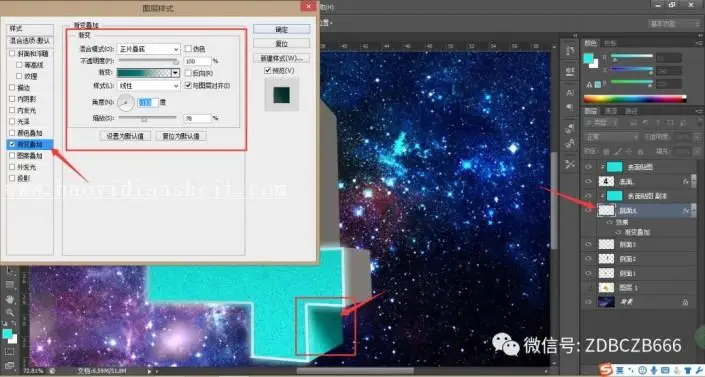Screen dimensions: 705x377
Task: Select the Path Selection arrow tool
Action: click(9, 271)
